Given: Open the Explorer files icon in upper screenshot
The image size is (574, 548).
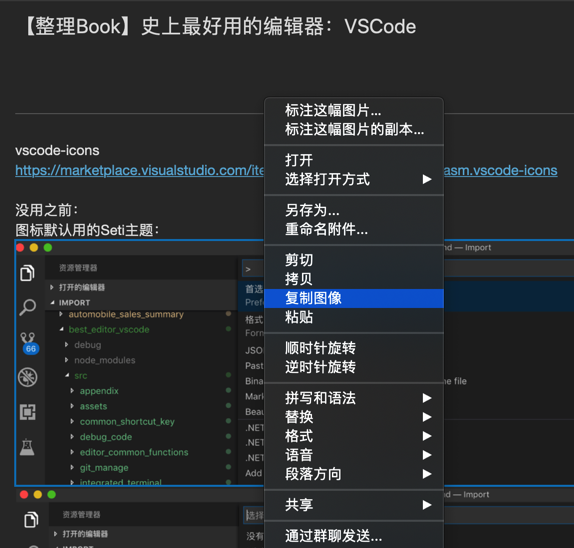Looking at the screenshot, I should [x=27, y=273].
